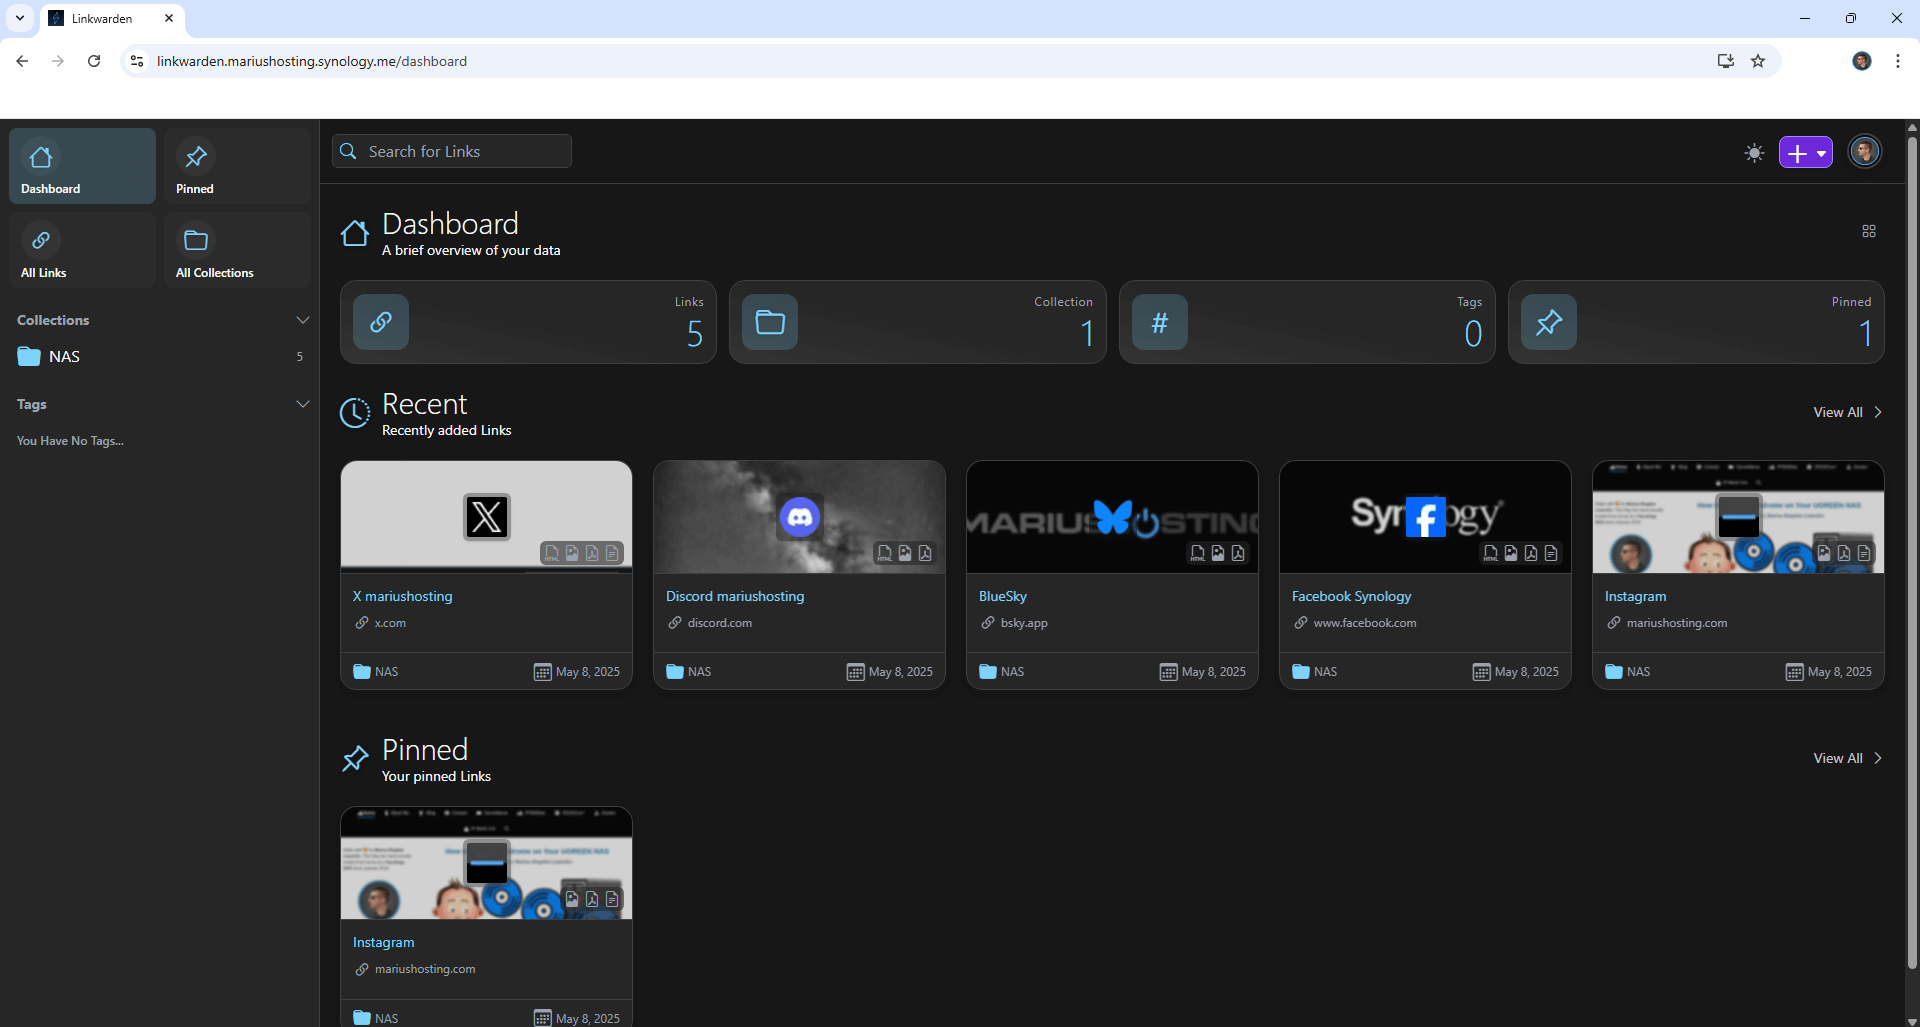Viewport: 1920px width, 1027px height.
Task: Open the Pinned sidebar tile
Action: click(237, 166)
